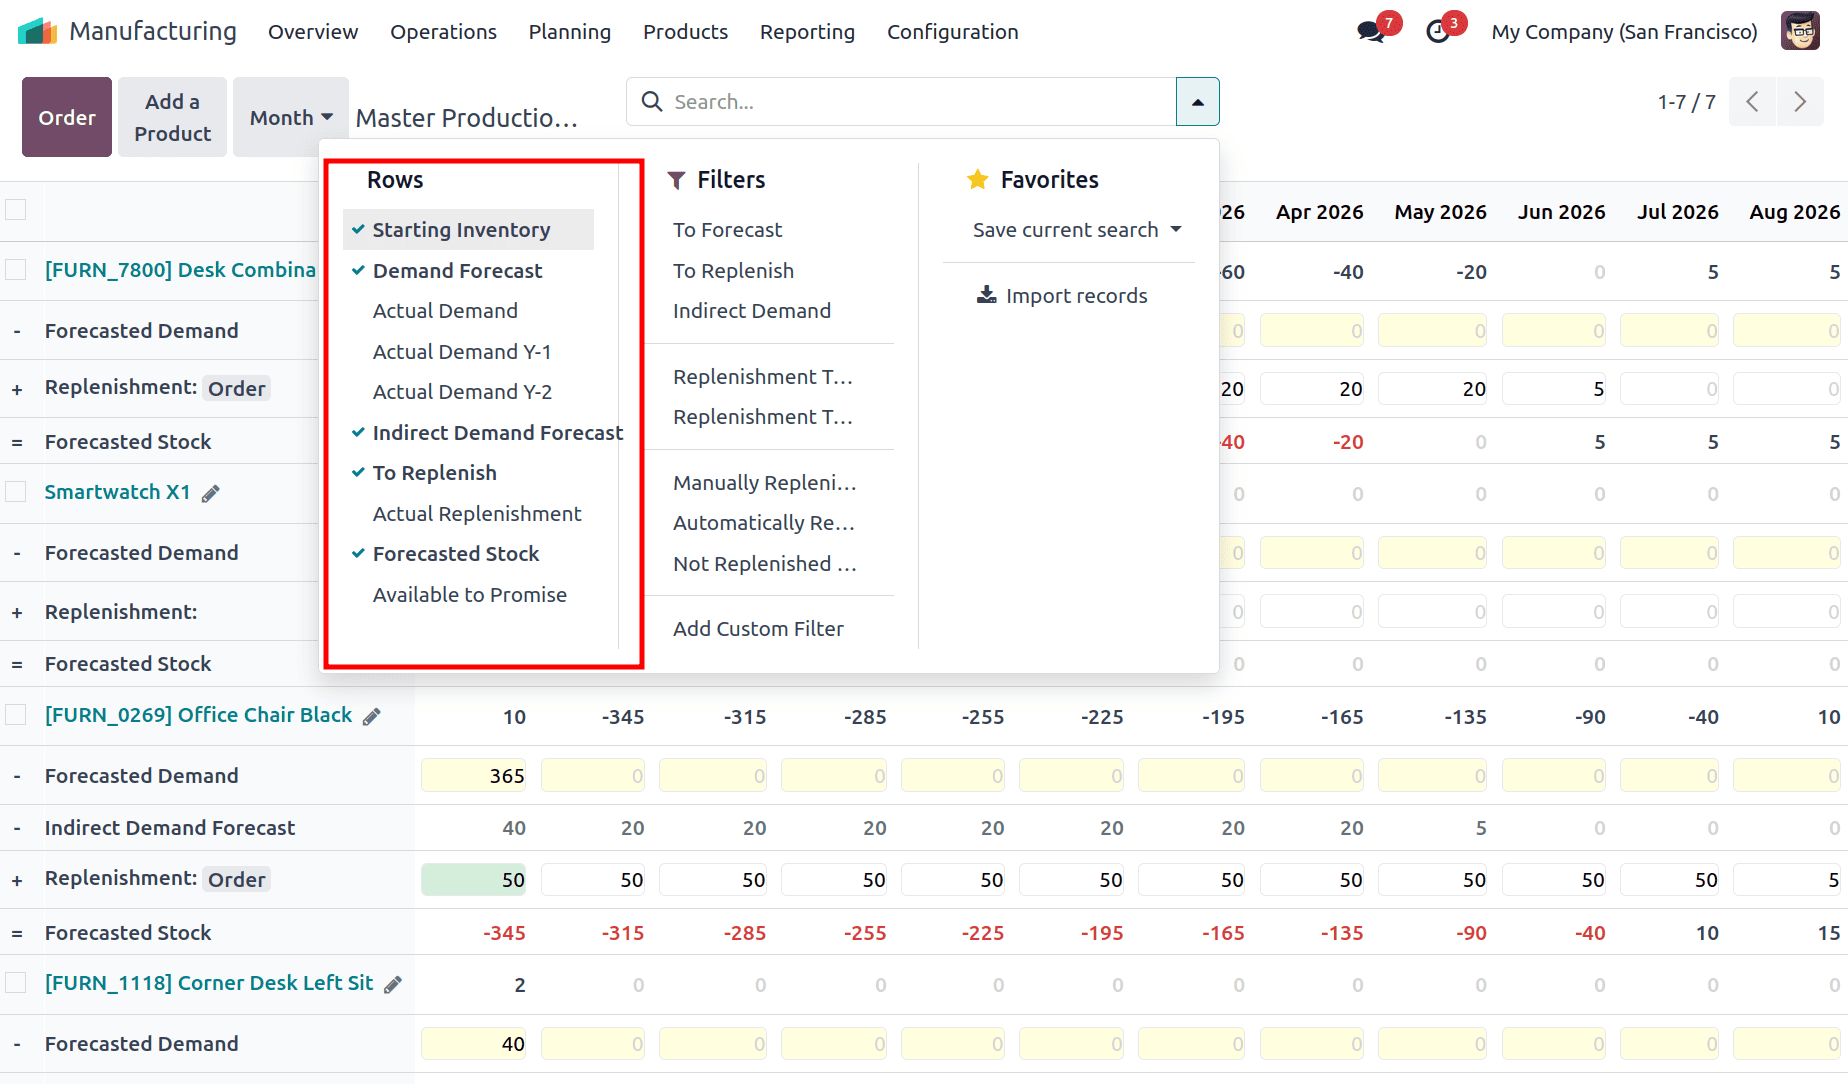Click the Order button
Image resolution: width=1848 pixels, height=1084 pixels.
pos(66,117)
